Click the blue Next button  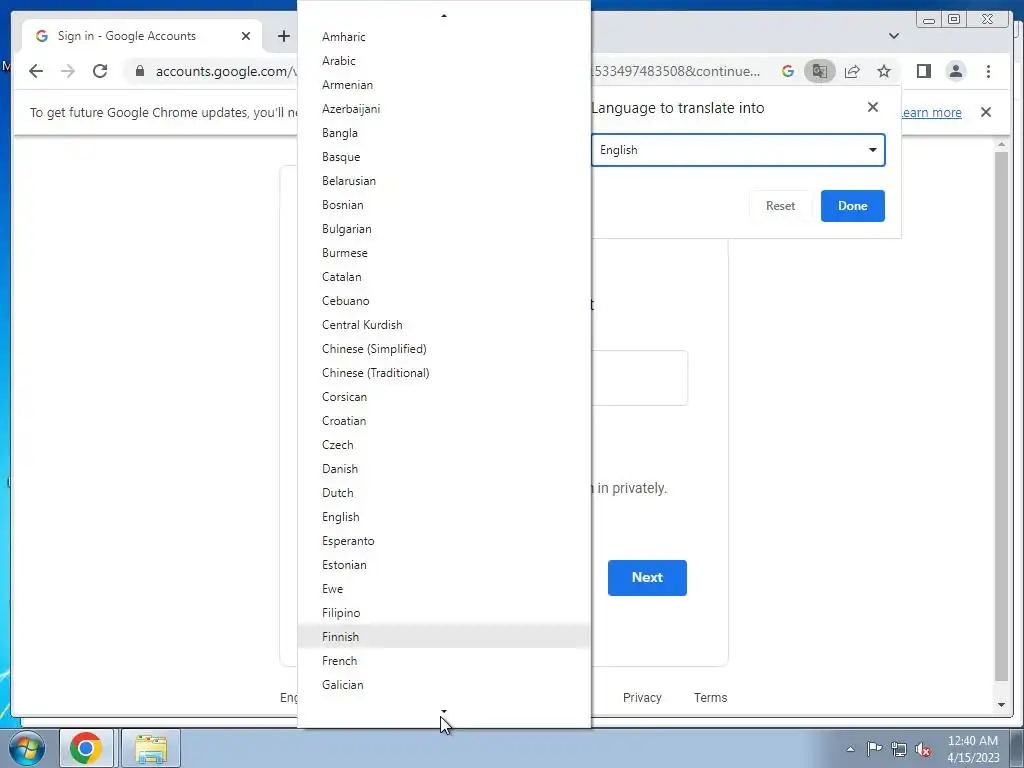[x=647, y=578]
